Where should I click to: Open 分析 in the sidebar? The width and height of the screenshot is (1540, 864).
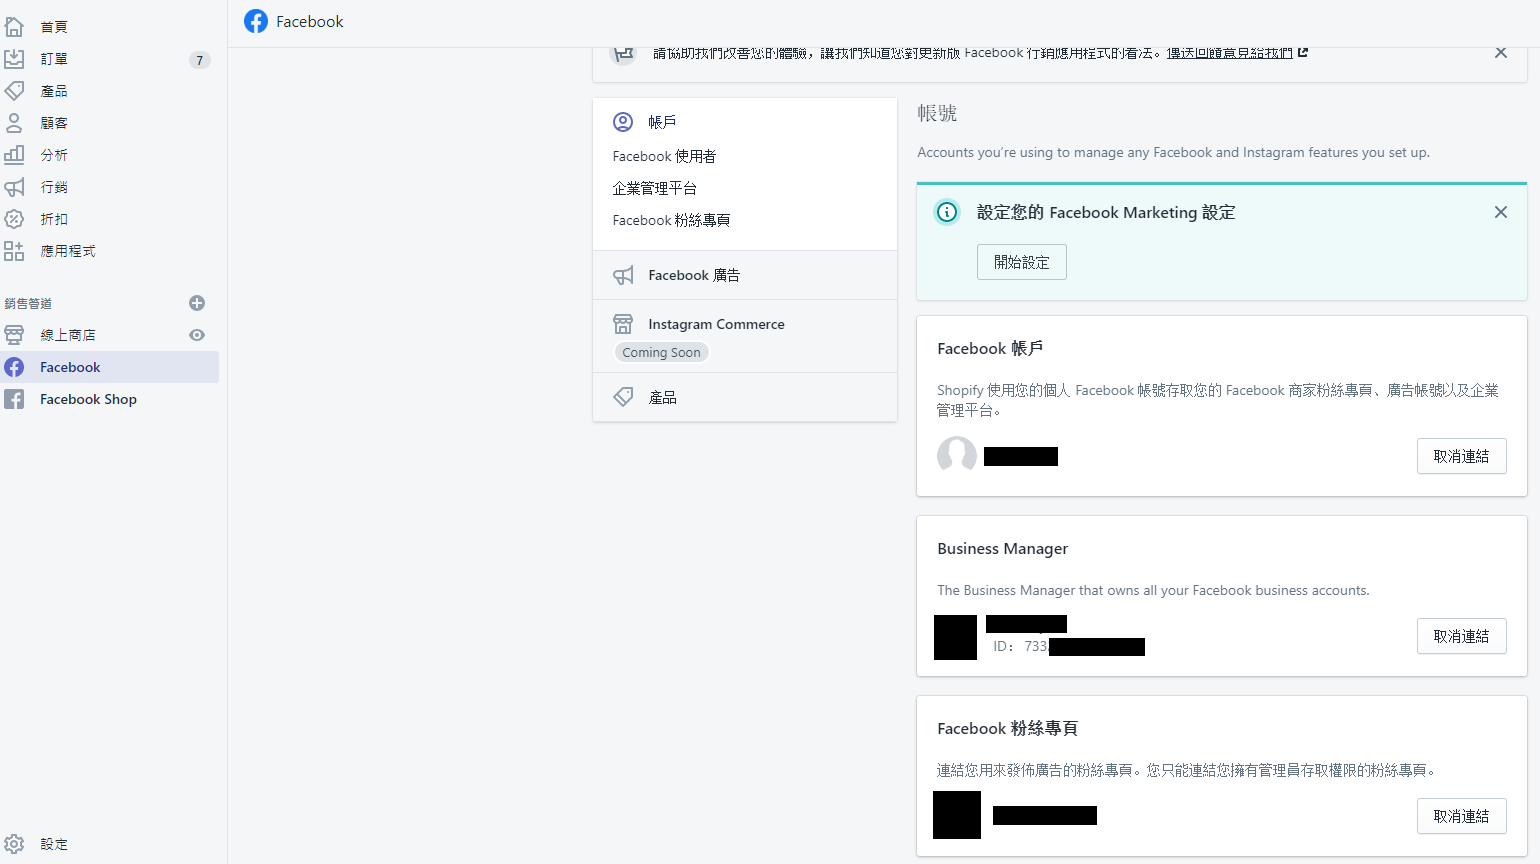54,155
